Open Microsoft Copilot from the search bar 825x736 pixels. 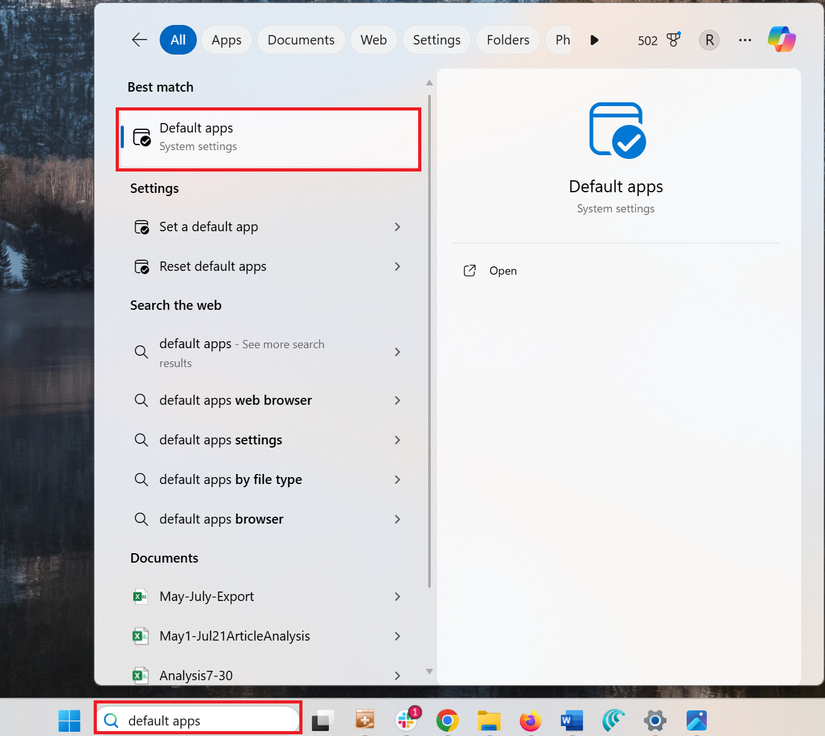click(x=781, y=39)
